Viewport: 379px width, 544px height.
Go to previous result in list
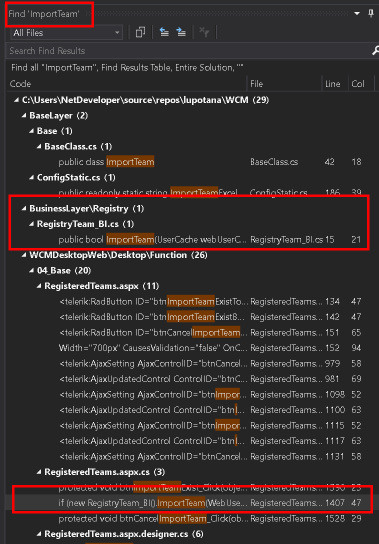[164, 33]
